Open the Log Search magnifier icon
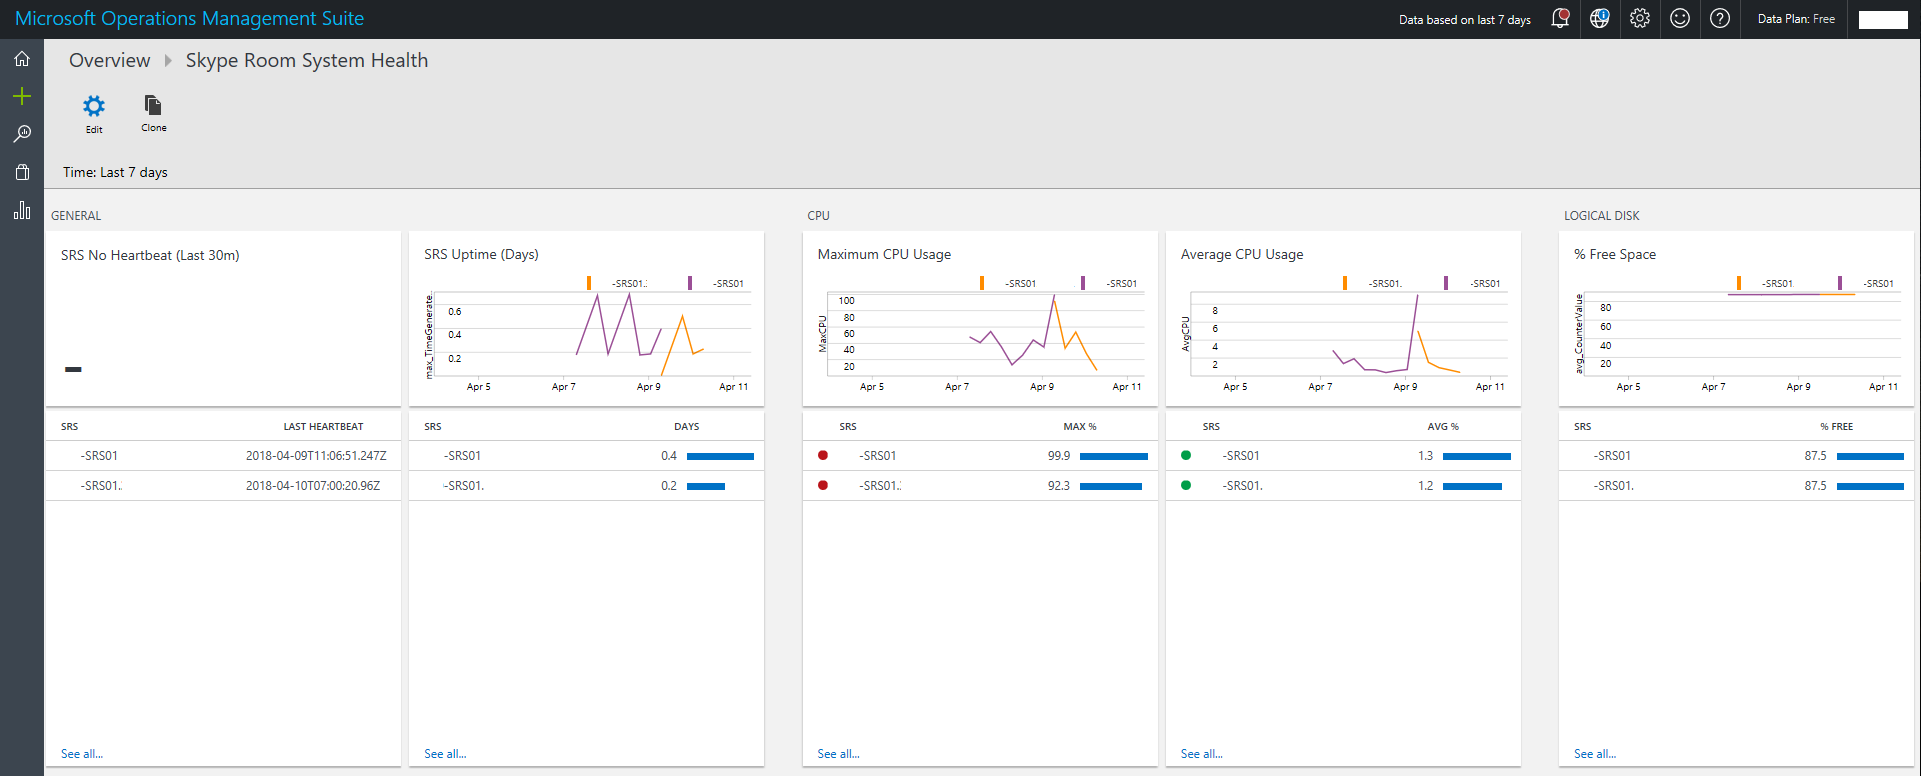Screen dimensions: 1921x776 (22, 134)
